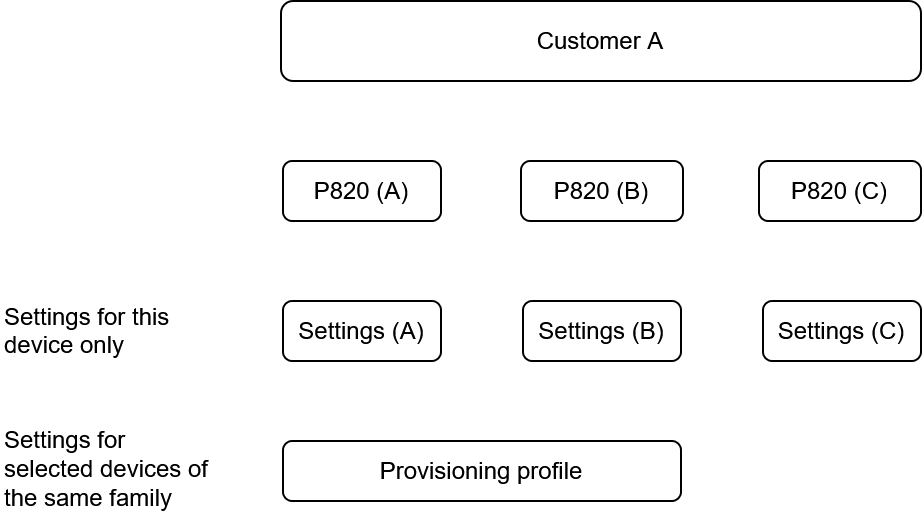Image resolution: width=922 pixels, height=512 pixels.
Task: Click the words 'the same family' in label
Action: [88, 498]
